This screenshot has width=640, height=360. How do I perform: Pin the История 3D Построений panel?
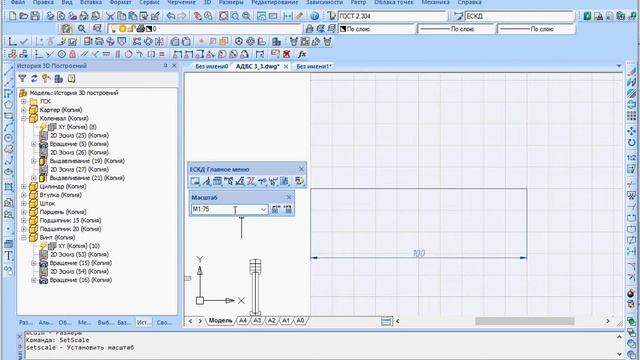166,66
